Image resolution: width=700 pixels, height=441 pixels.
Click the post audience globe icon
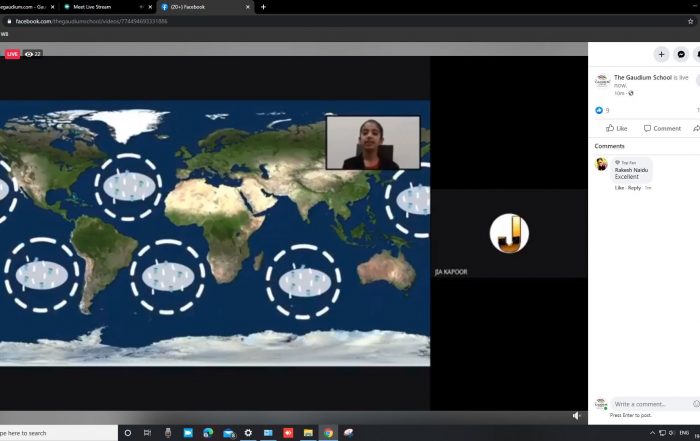[631, 93]
